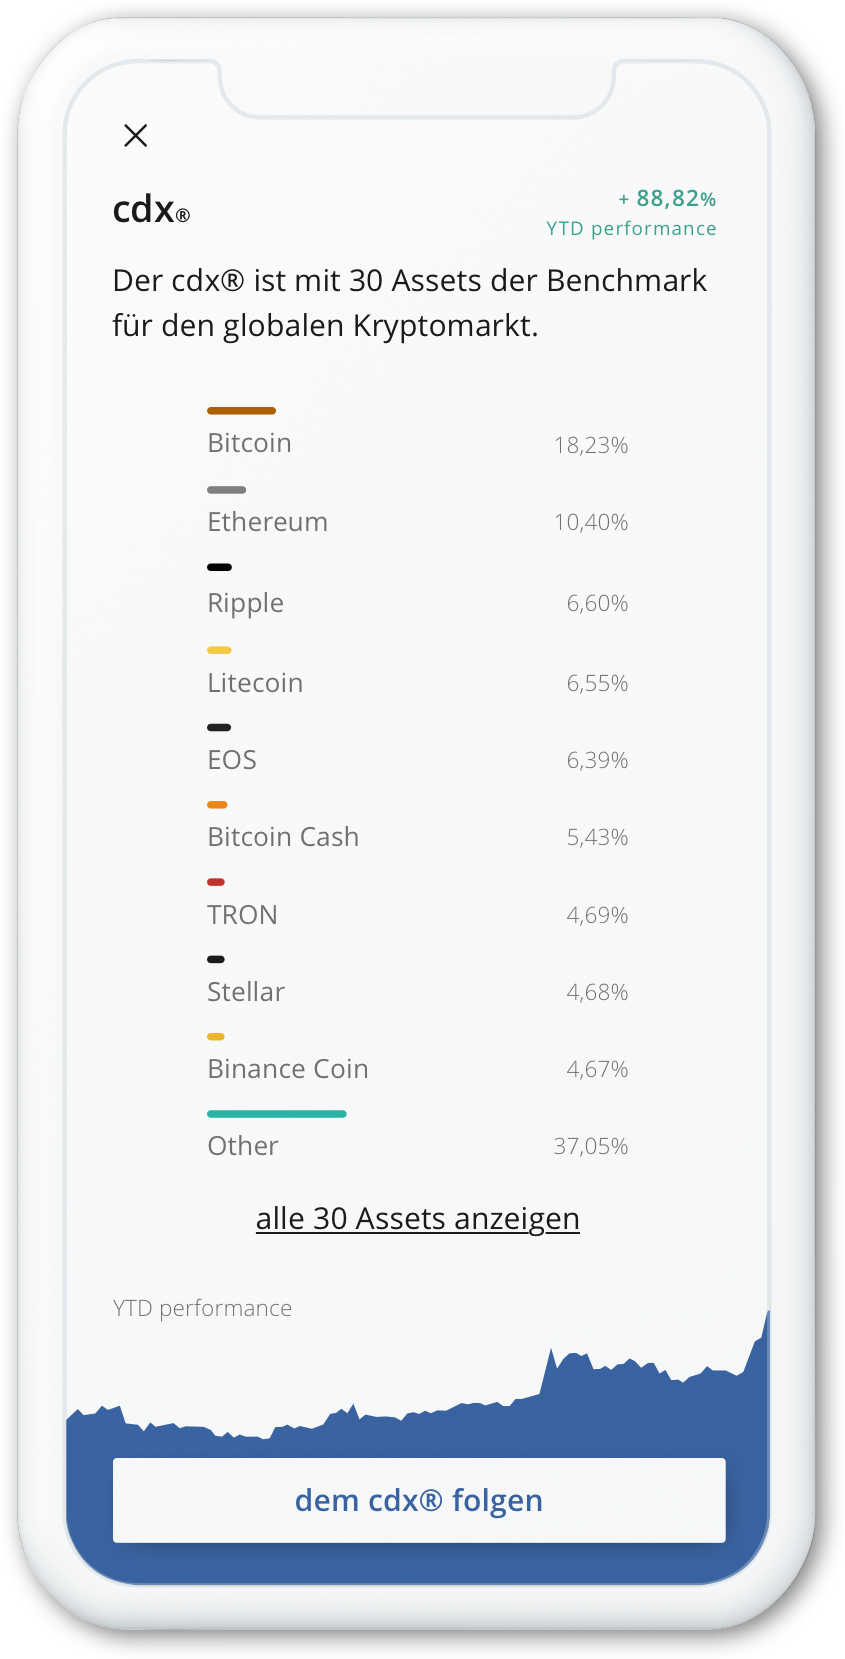The width and height of the screenshot is (845, 1659).
Task: Tap the 18,23% Bitcoin percentage
Action: 591,445
